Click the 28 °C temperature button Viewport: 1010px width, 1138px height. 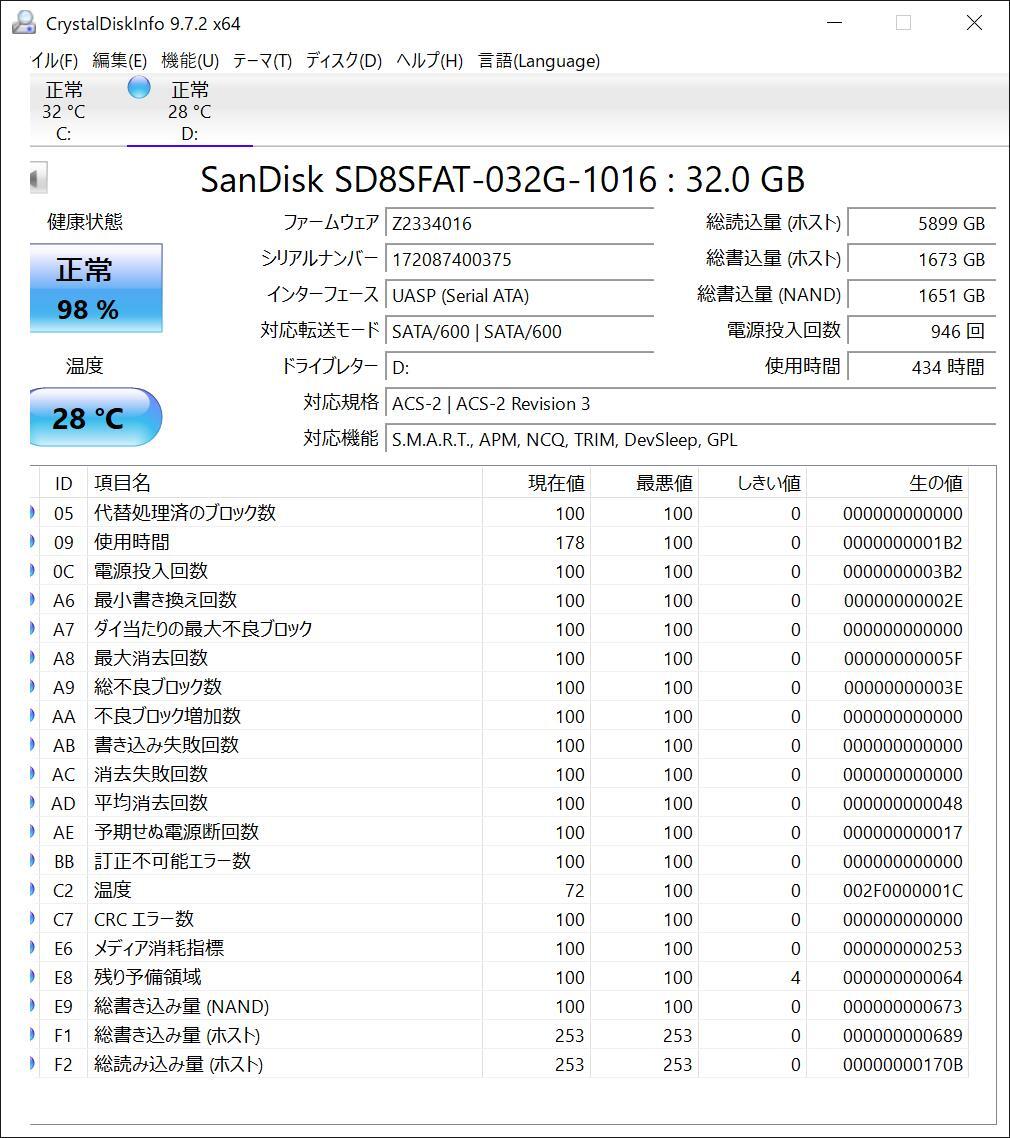click(95, 417)
